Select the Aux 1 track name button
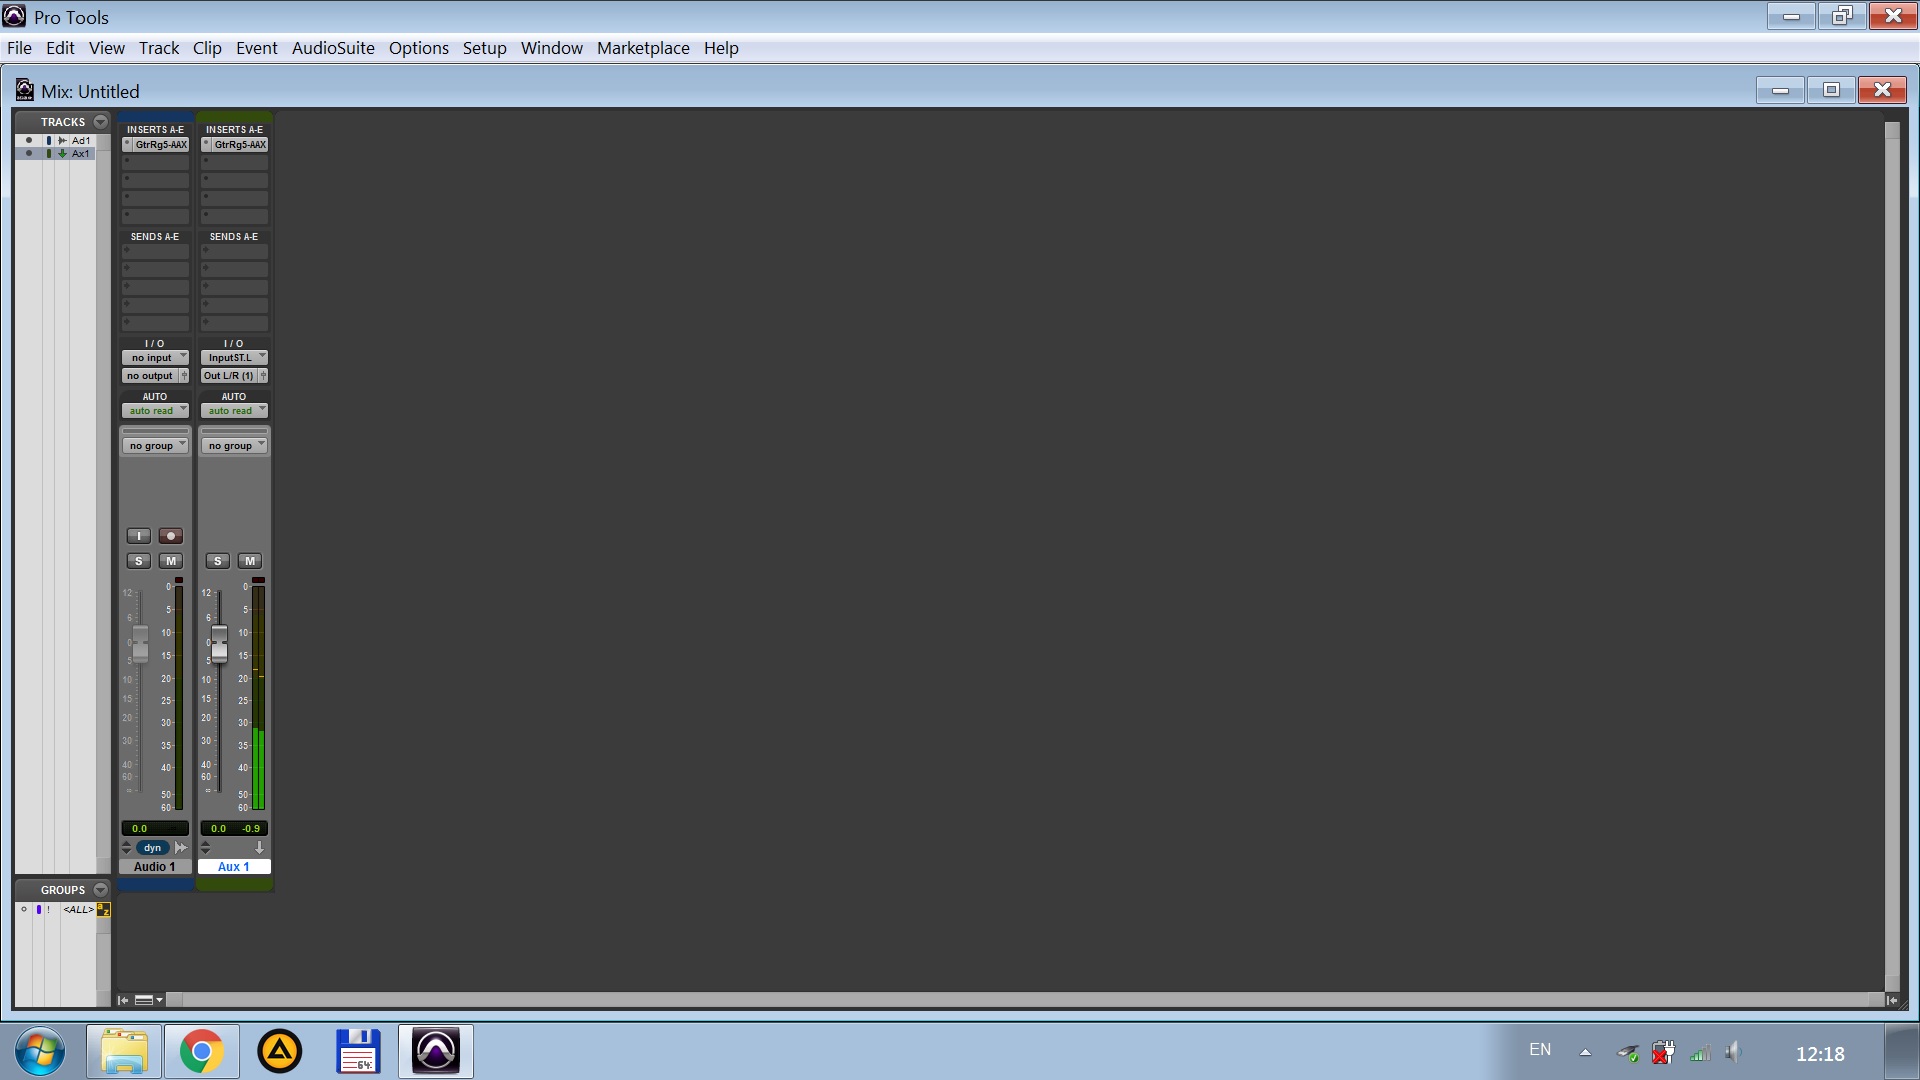This screenshot has height=1080, width=1920. click(x=234, y=867)
